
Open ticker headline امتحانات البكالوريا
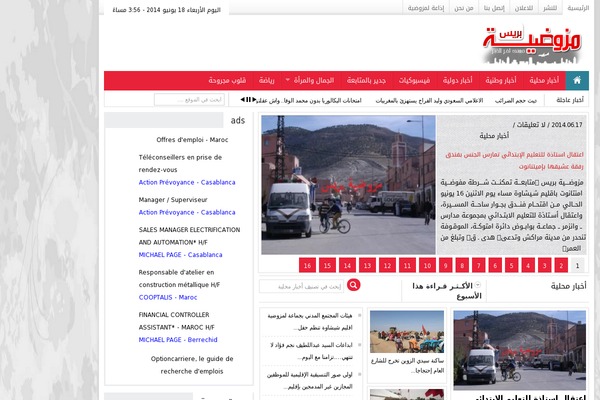tap(308, 101)
